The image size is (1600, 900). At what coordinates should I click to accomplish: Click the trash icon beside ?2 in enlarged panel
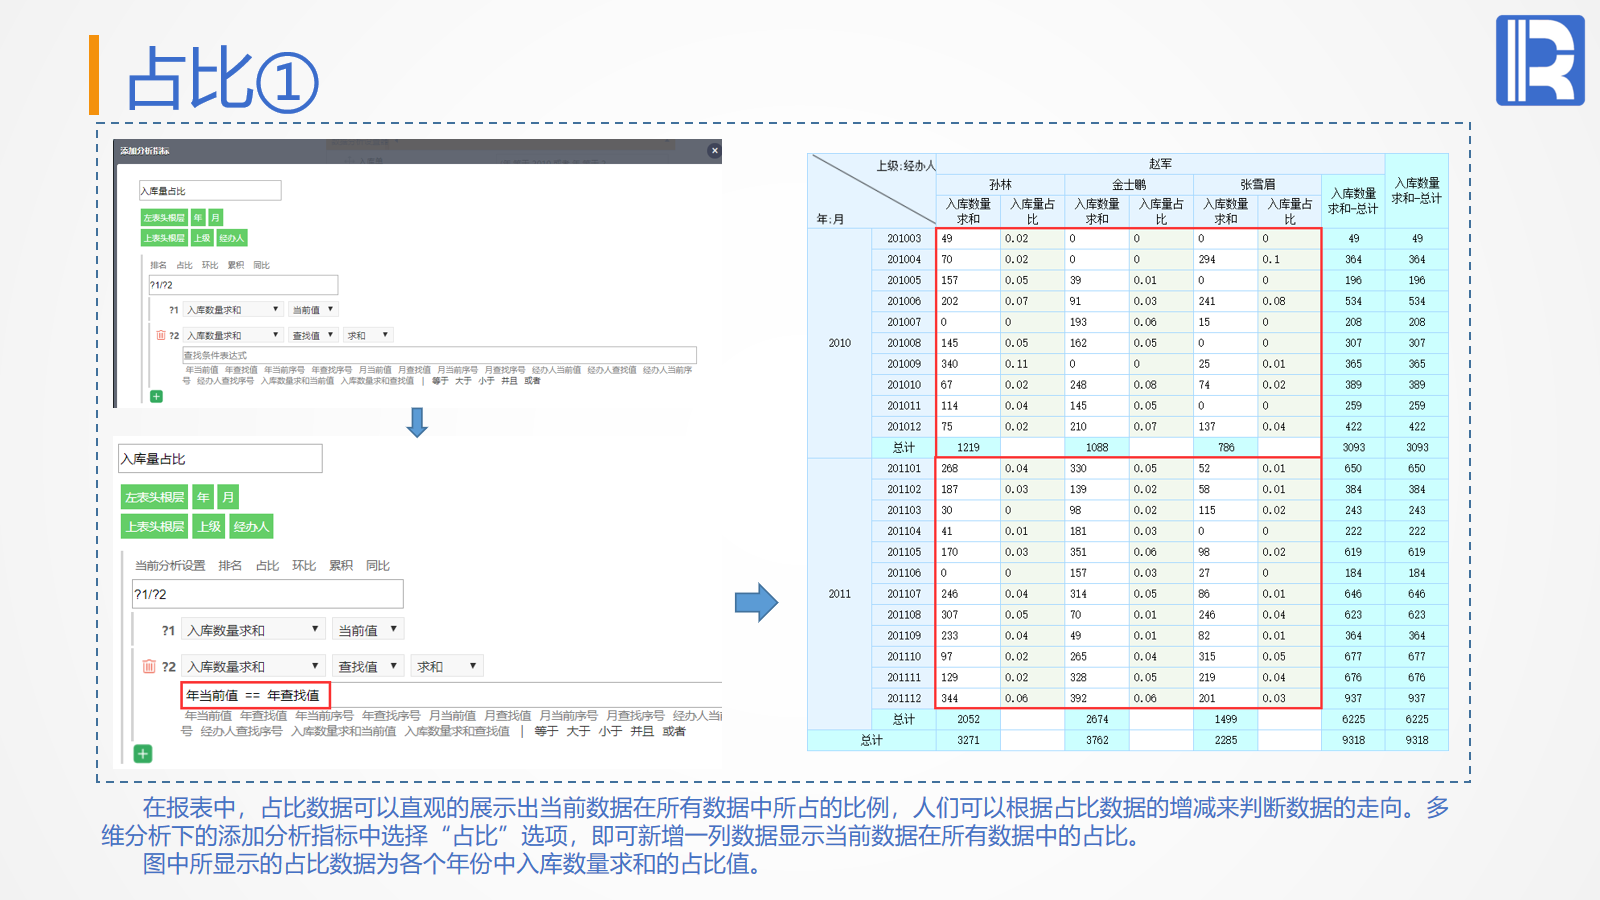click(149, 666)
